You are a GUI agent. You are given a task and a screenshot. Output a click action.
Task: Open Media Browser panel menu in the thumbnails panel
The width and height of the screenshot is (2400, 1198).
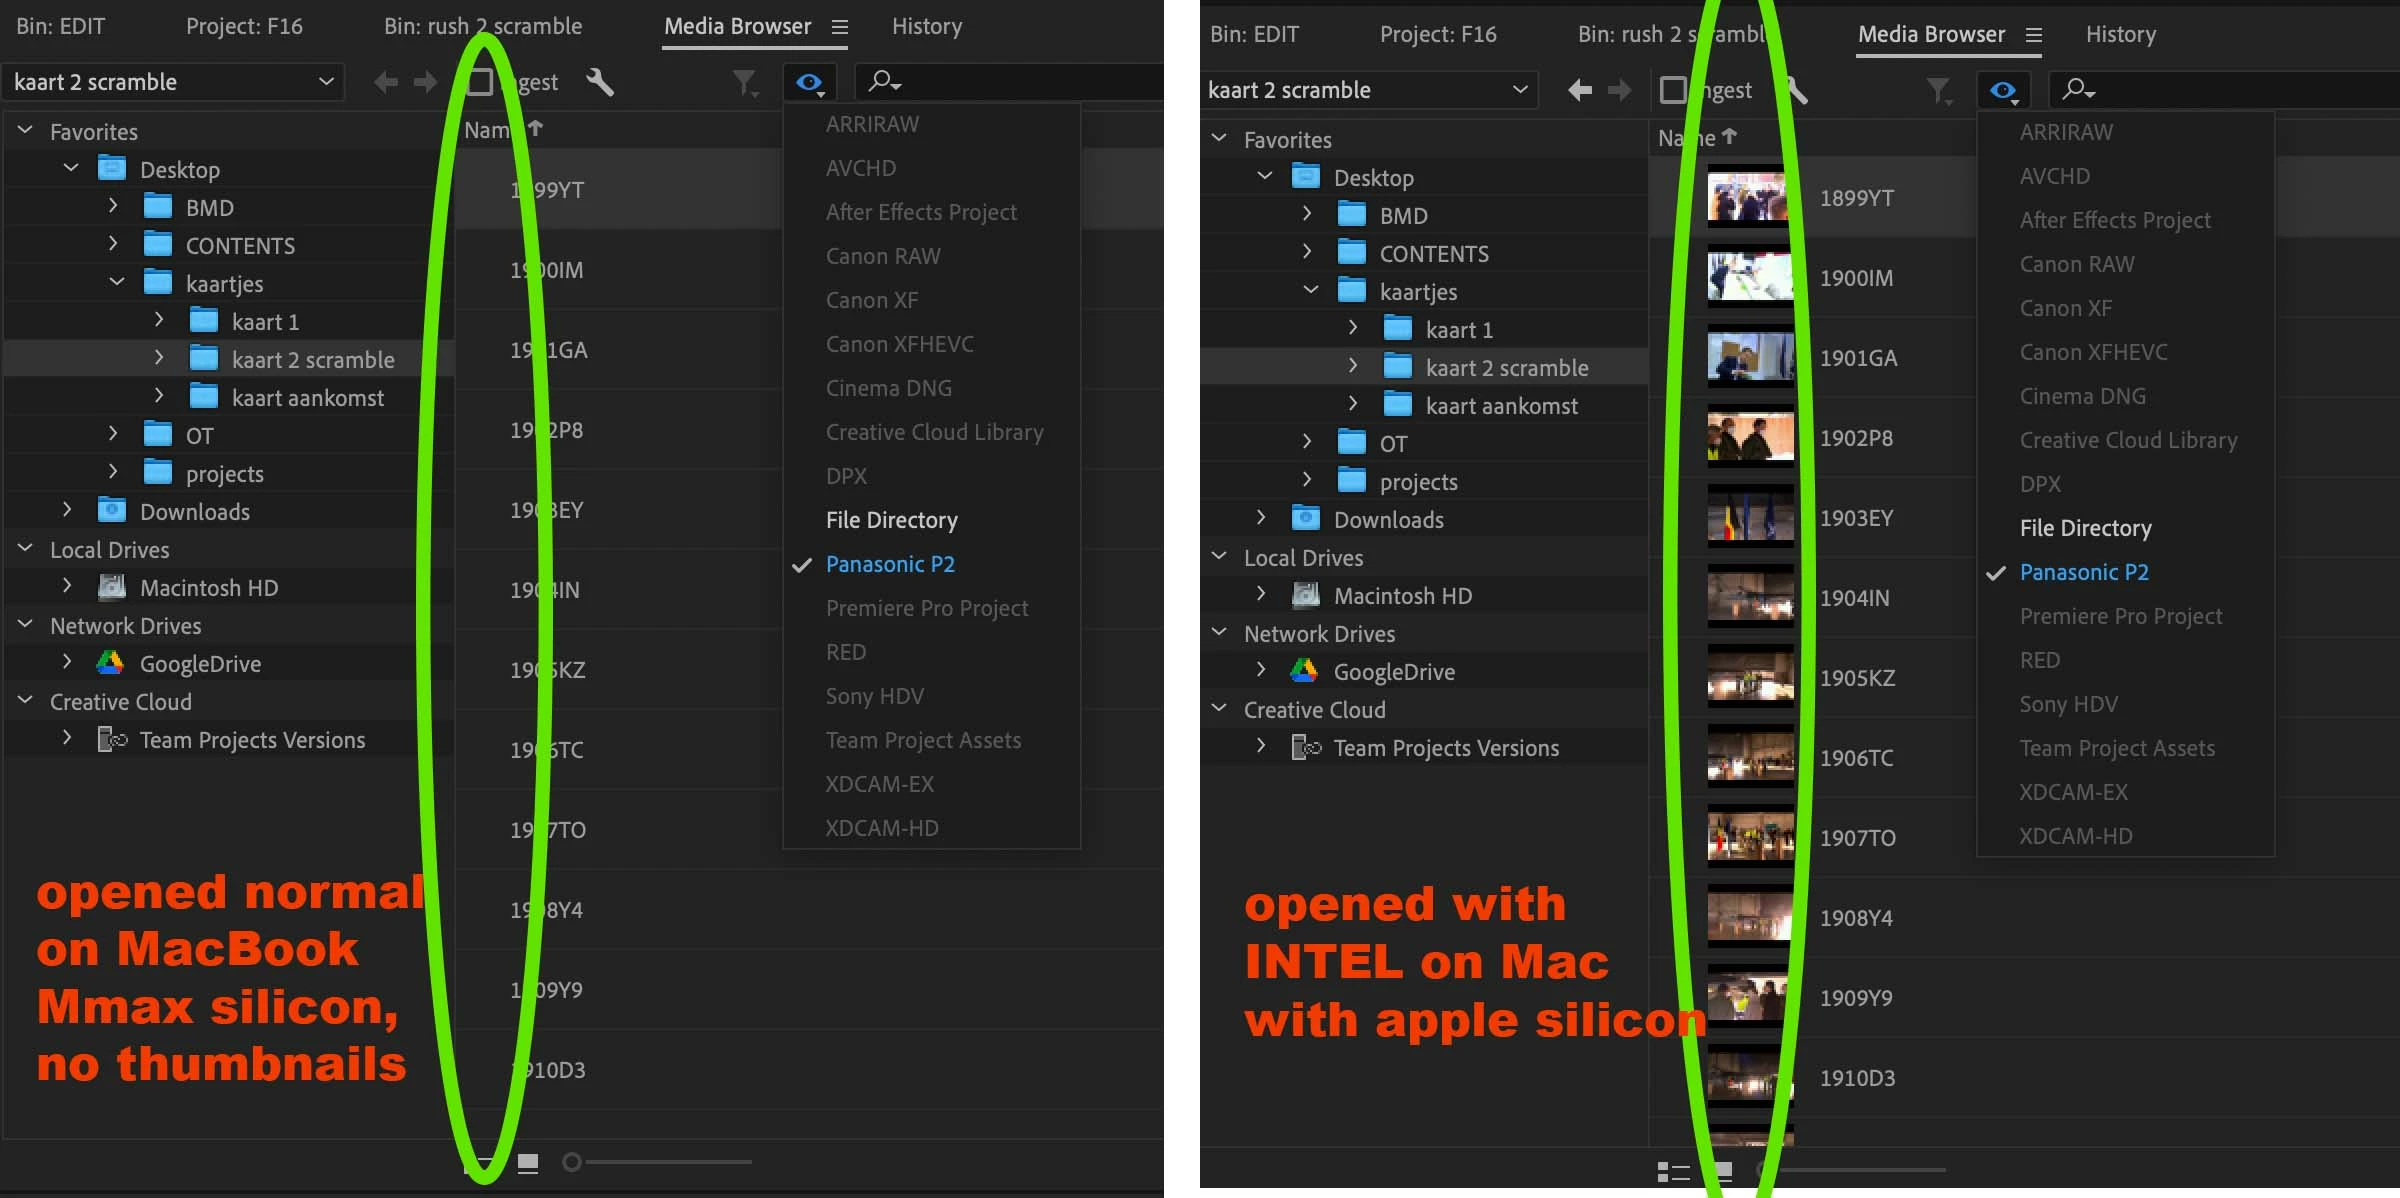[2033, 35]
